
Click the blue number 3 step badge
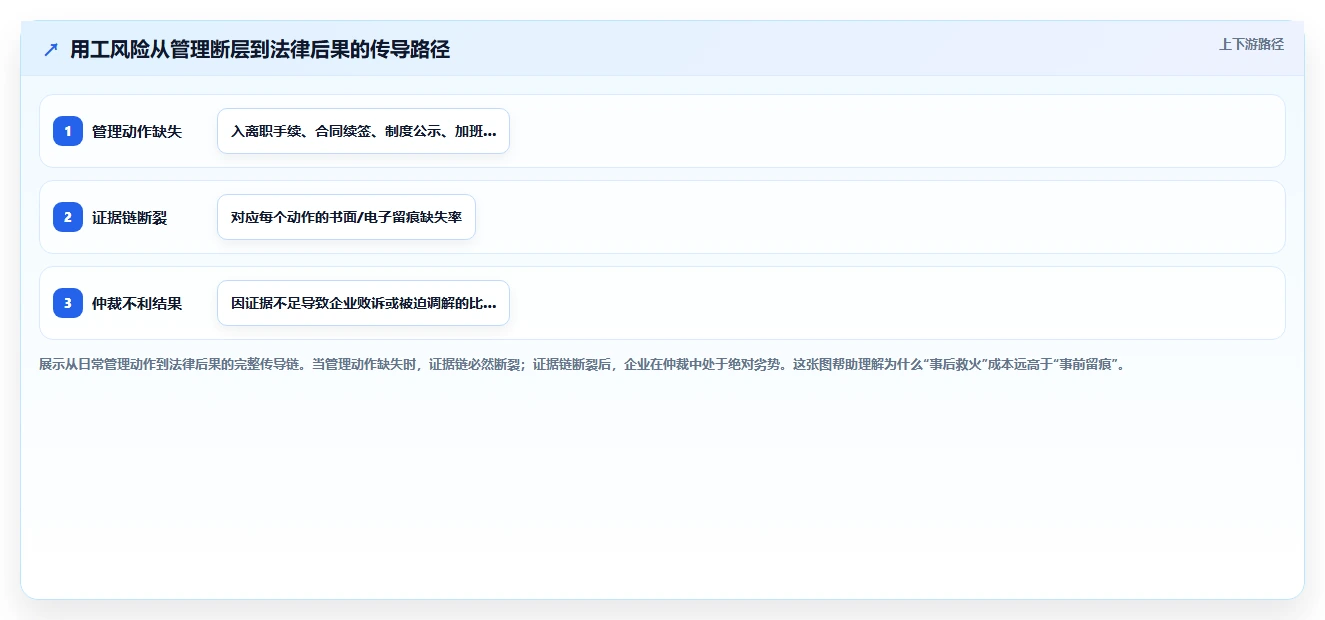(68, 303)
